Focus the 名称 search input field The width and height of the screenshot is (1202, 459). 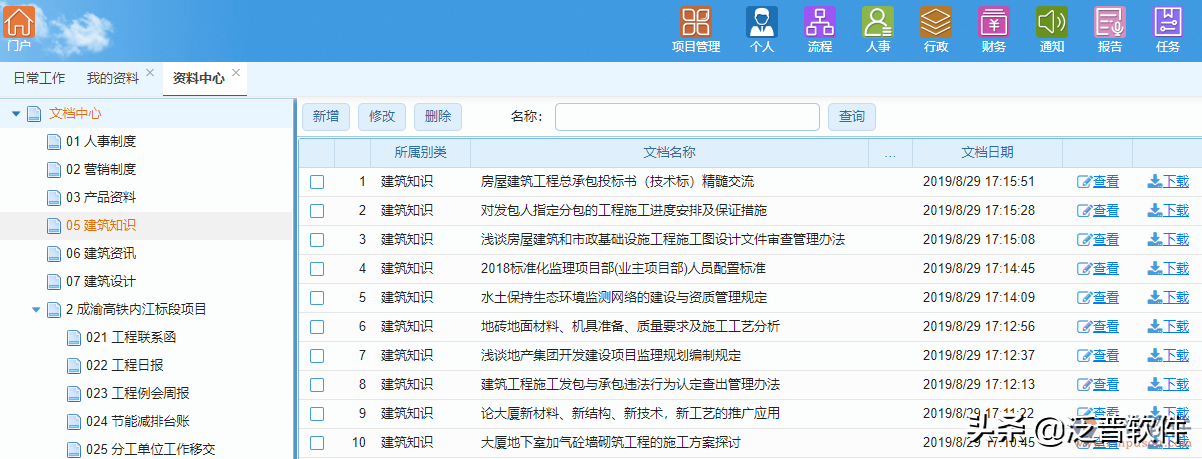click(x=687, y=117)
